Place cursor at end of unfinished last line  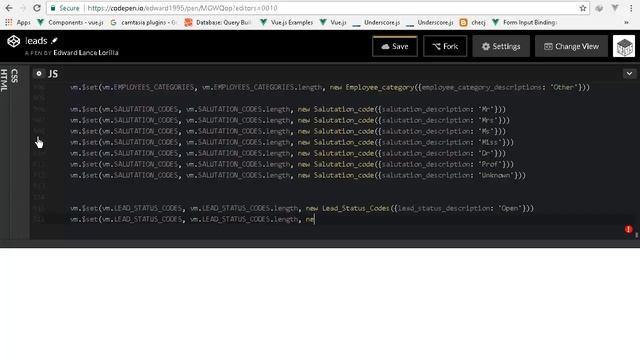(x=315, y=220)
